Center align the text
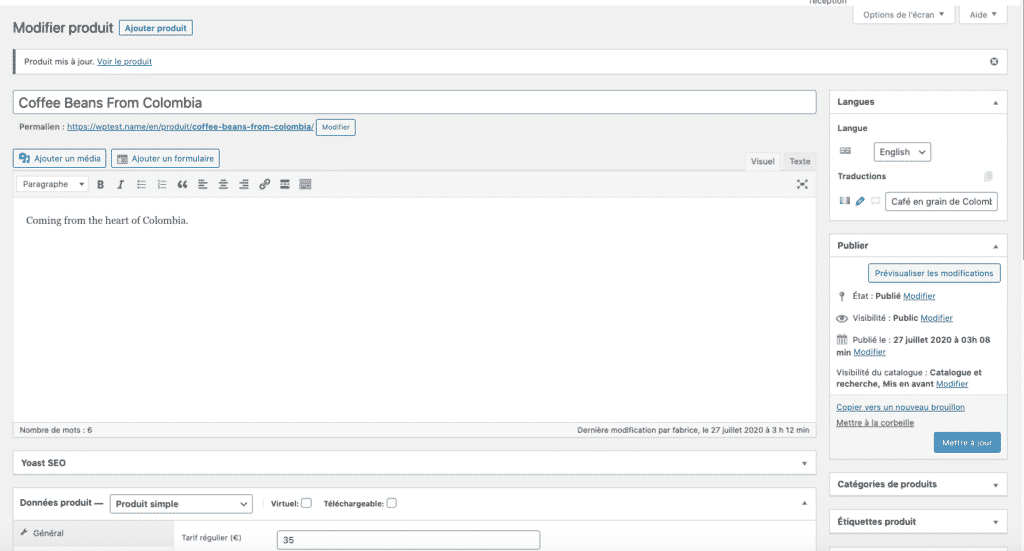Viewport: 1024px width, 551px height. [223, 185]
